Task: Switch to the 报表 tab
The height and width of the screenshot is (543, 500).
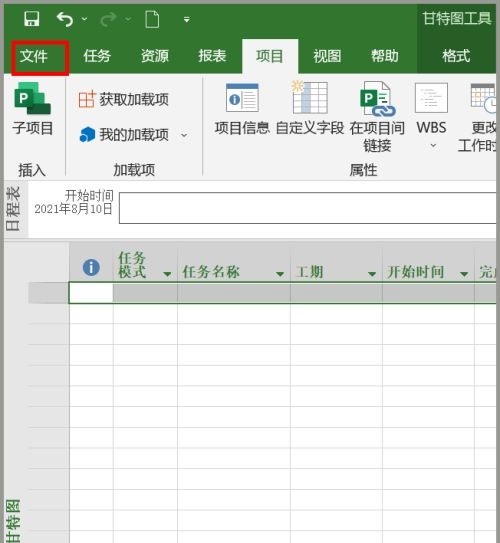Action: point(212,56)
